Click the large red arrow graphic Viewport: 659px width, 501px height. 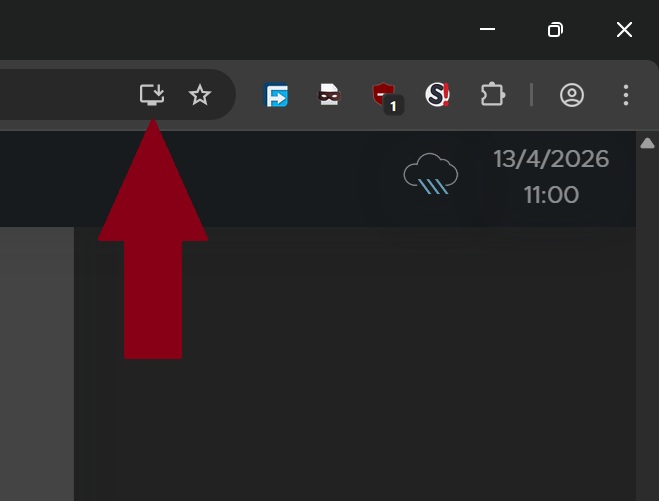click(x=153, y=239)
